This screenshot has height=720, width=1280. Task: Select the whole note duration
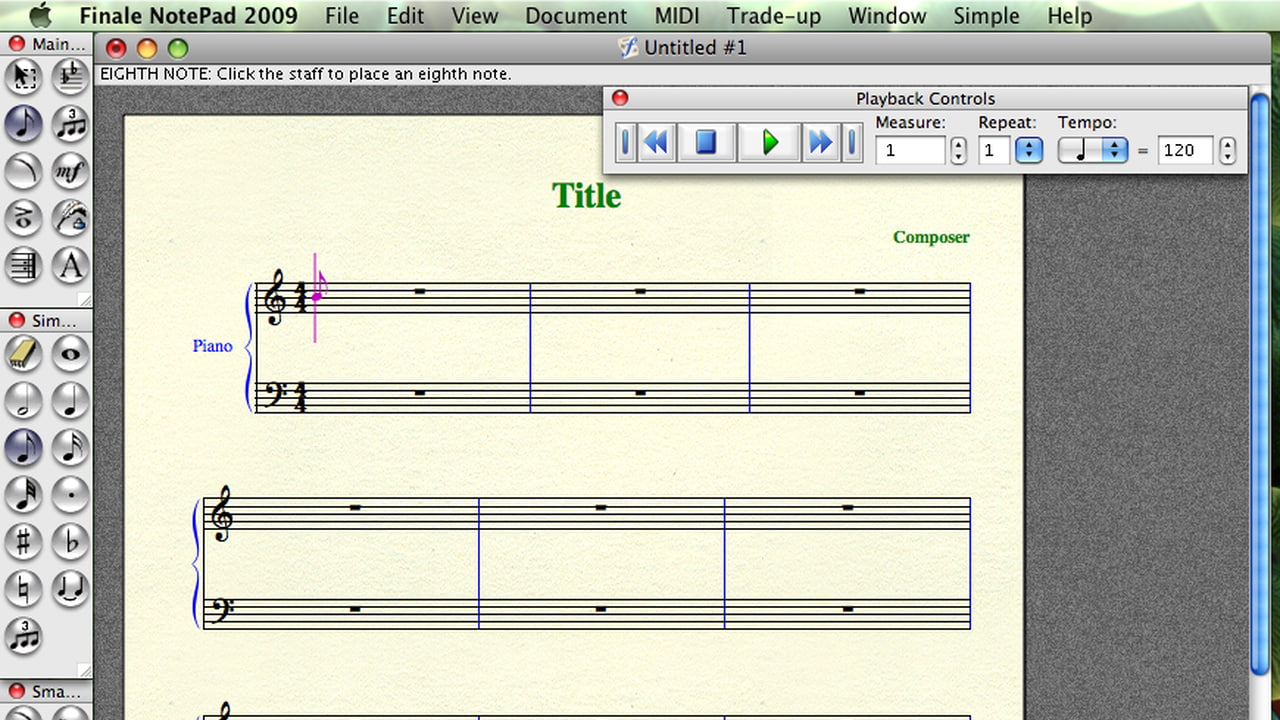point(70,353)
